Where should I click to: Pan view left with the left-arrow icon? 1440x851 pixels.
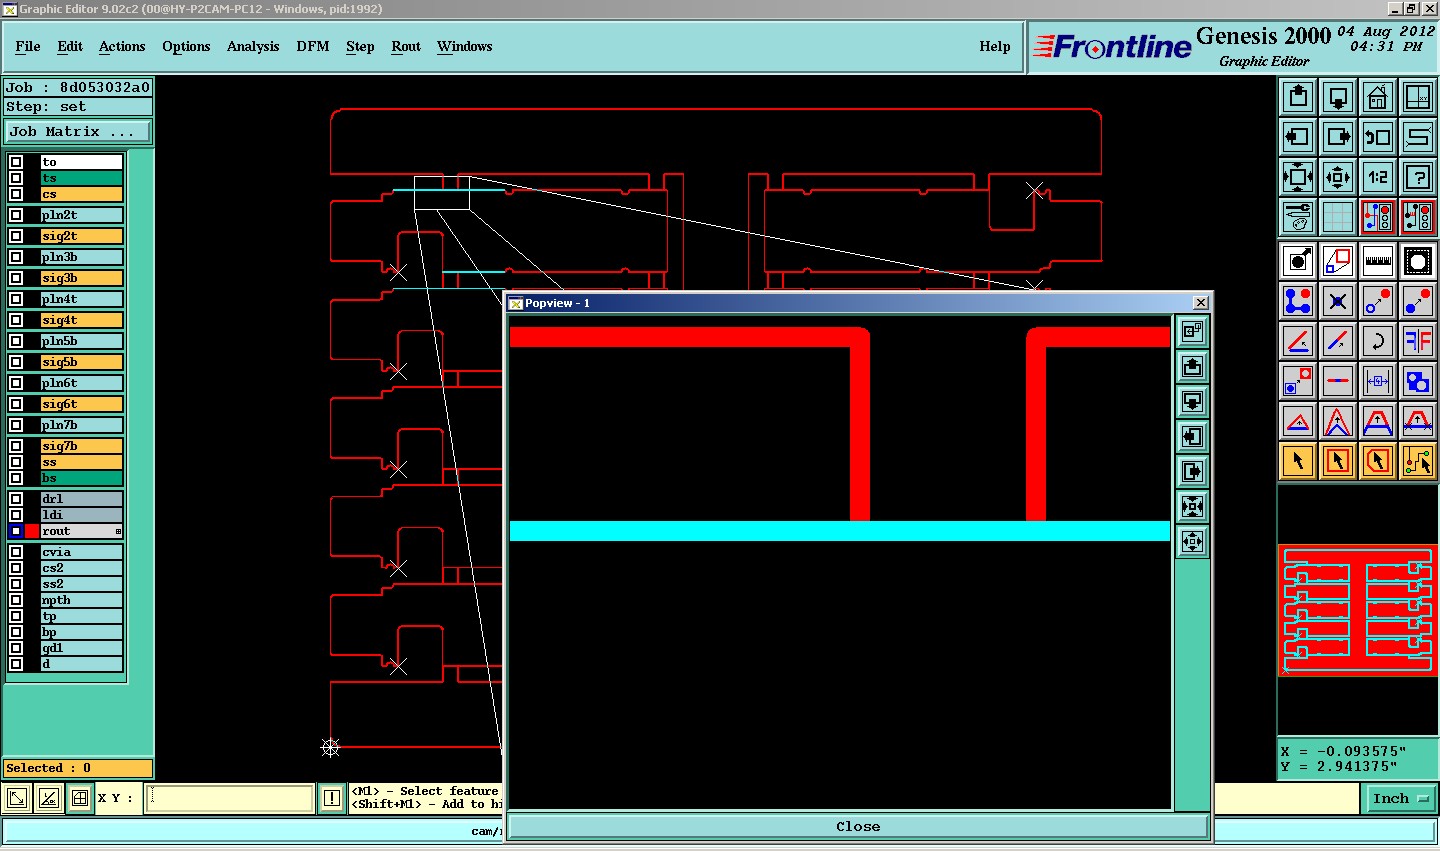[1298, 137]
